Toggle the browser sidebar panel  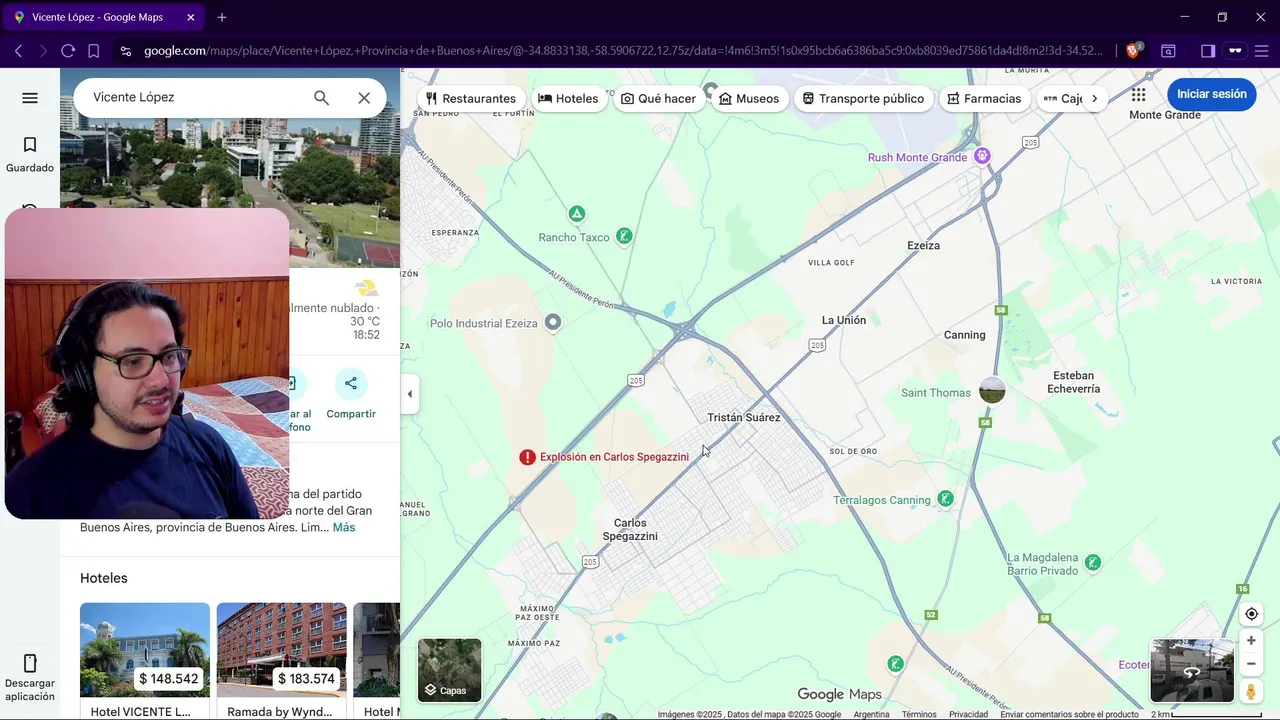point(1208,51)
